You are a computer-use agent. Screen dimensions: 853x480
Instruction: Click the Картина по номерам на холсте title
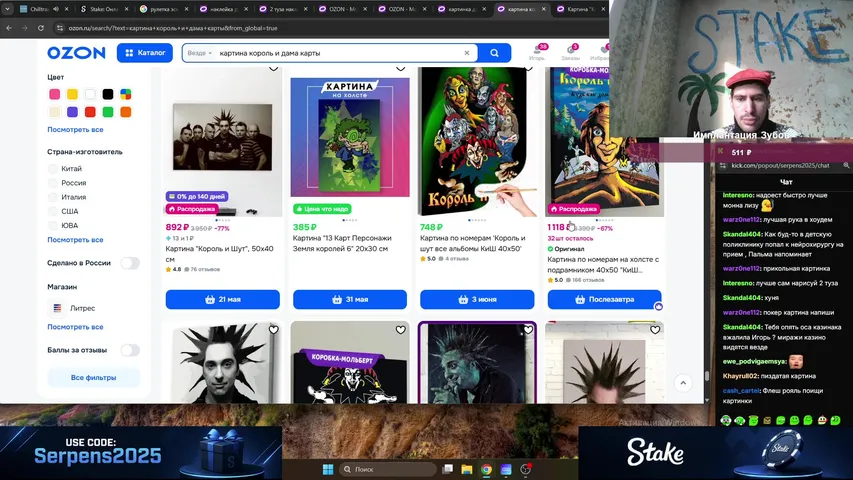(x=603, y=264)
